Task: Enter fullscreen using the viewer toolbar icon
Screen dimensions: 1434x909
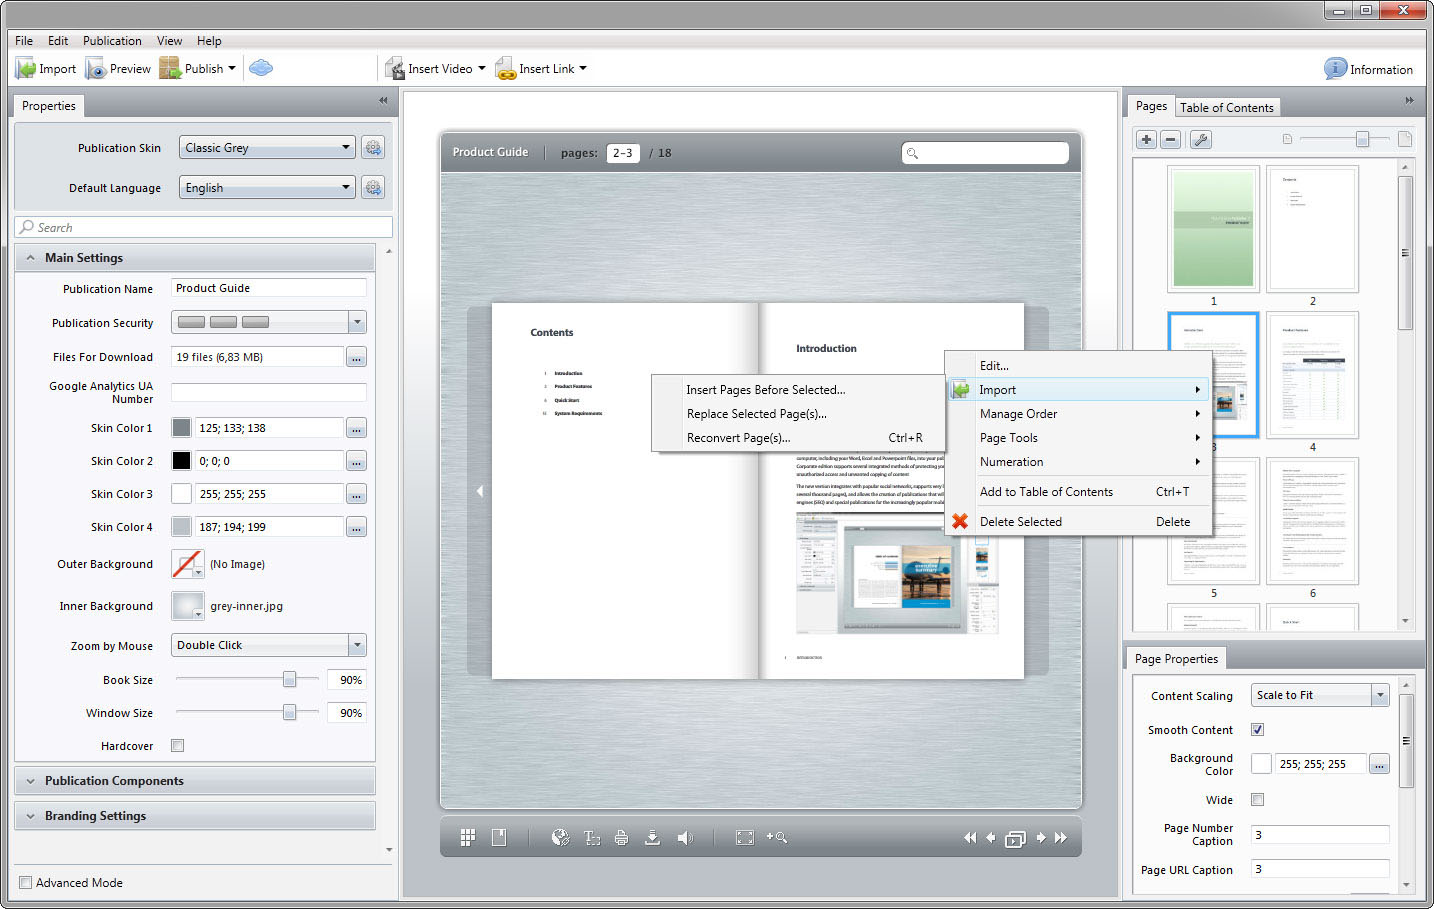Action: (745, 837)
